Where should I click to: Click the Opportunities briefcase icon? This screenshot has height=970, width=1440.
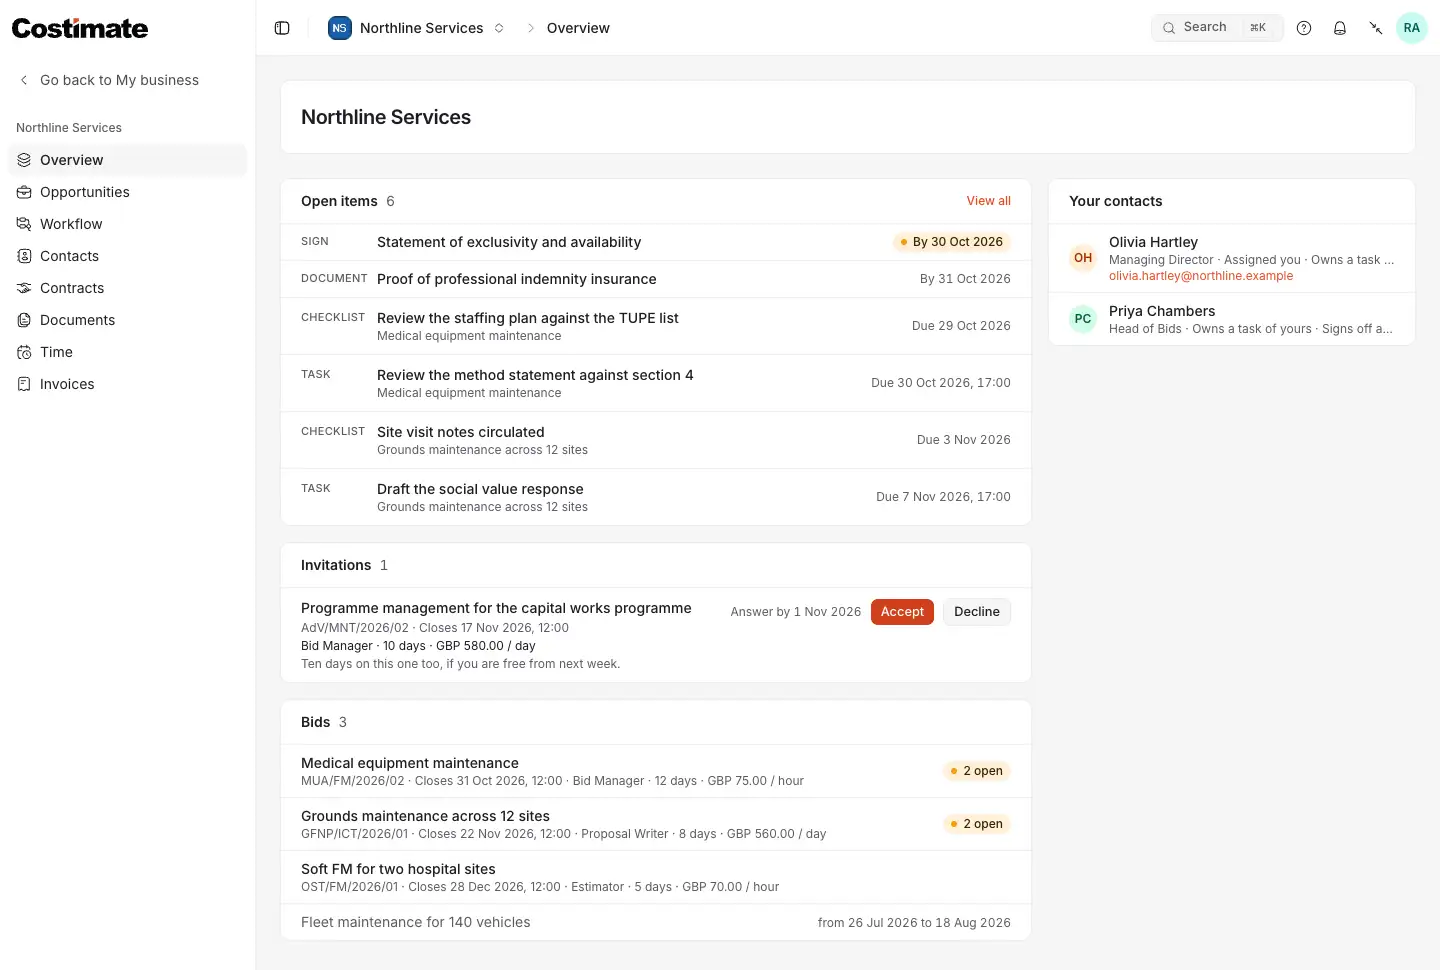[24, 192]
